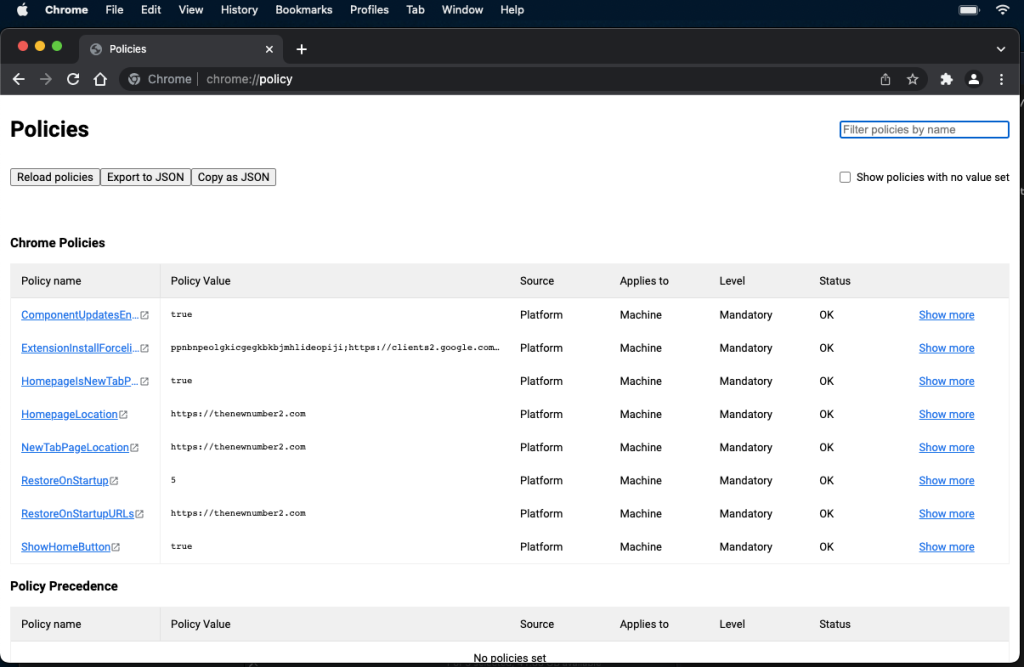Open the ExtensionInstallForceli… policy link
This screenshot has height=667, width=1024.
[x=80, y=348]
